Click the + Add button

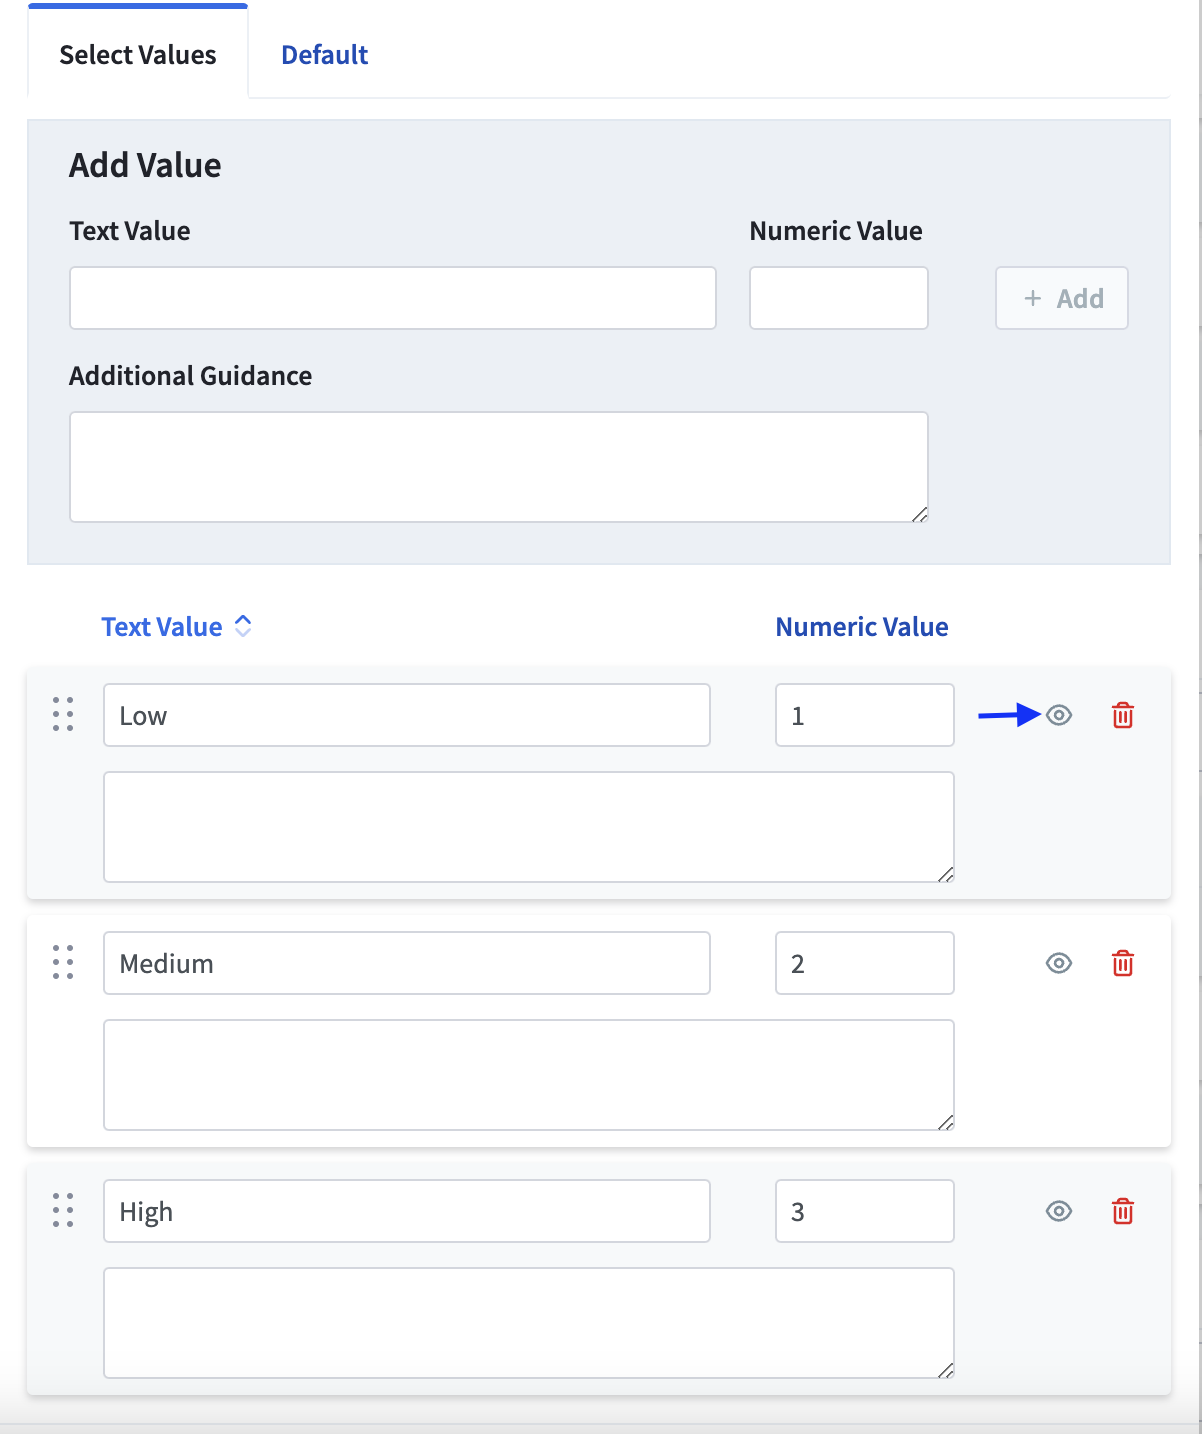click(x=1062, y=298)
